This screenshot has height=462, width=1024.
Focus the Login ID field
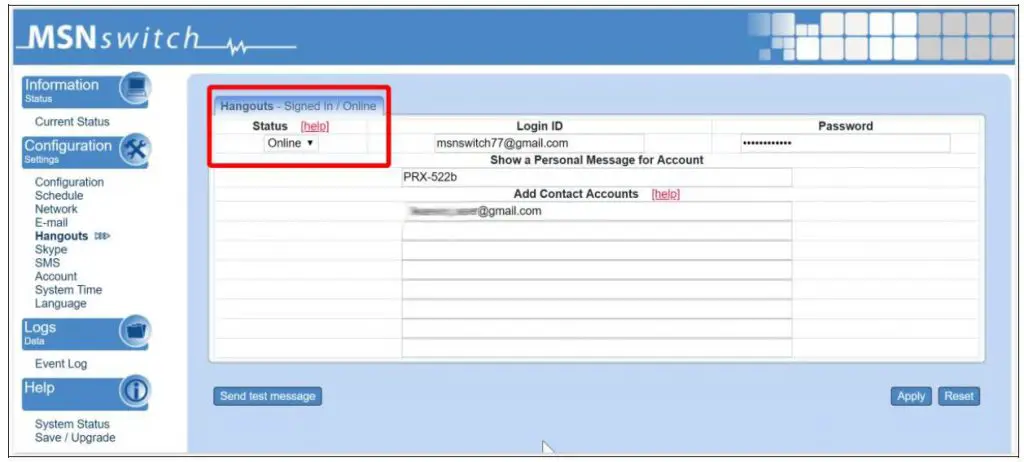[539, 143]
